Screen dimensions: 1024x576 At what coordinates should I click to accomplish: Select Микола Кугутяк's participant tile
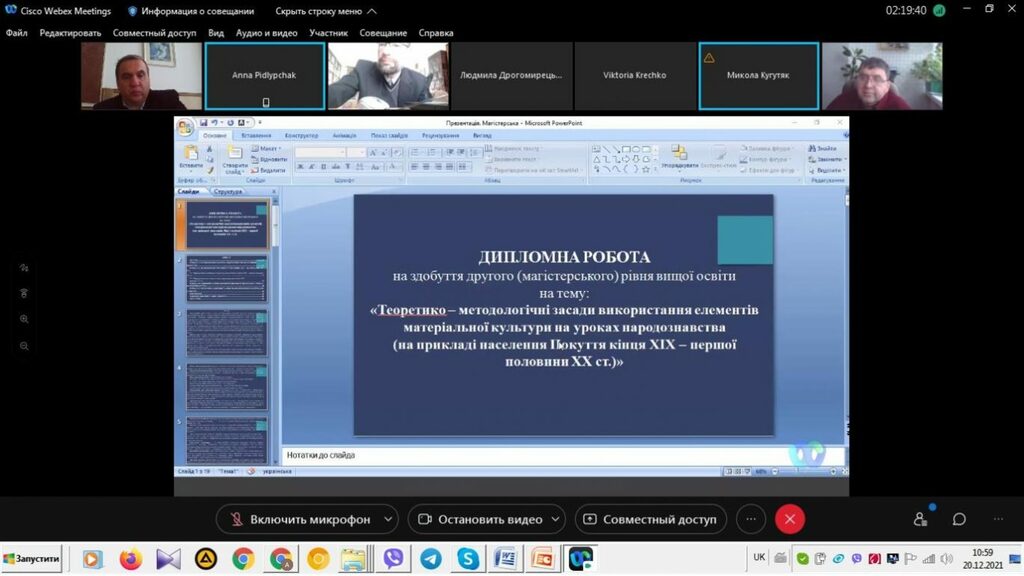point(758,75)
